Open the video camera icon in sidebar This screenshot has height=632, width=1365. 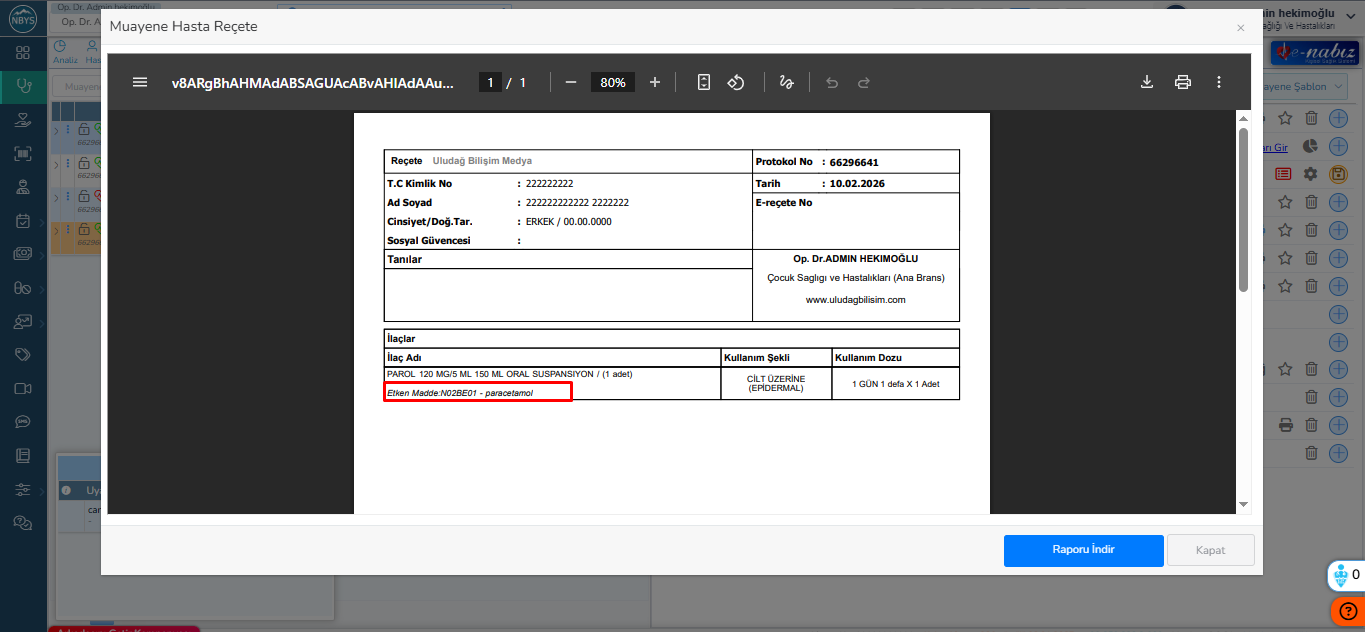[23, 389]
